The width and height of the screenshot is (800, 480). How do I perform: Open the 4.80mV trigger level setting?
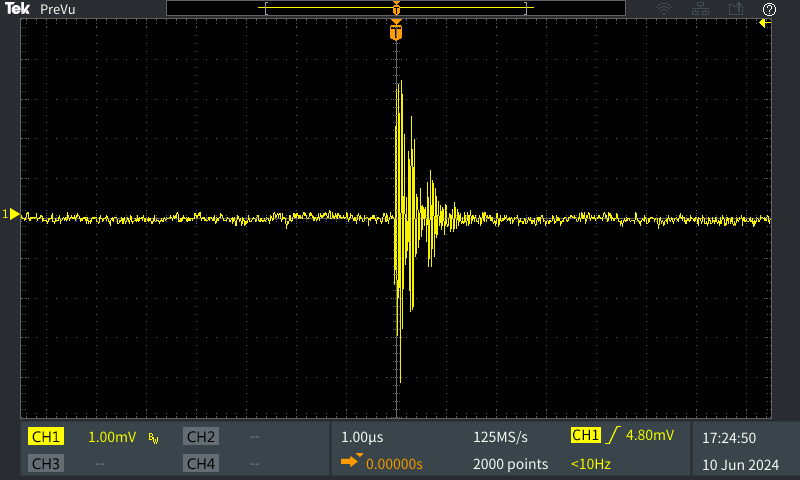tap(649, 435)
